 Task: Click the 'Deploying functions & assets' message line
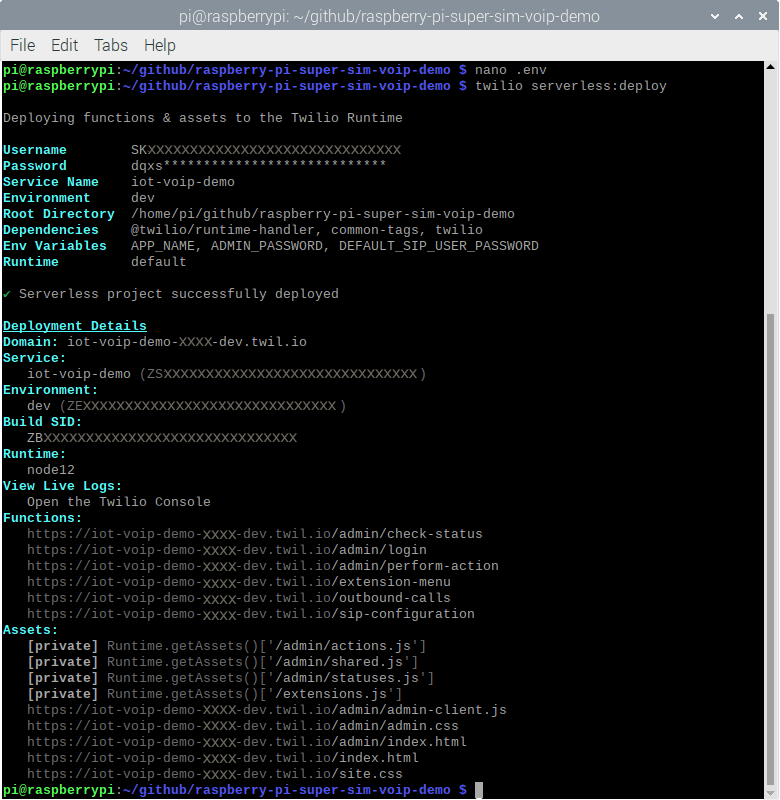click(203, 118)
